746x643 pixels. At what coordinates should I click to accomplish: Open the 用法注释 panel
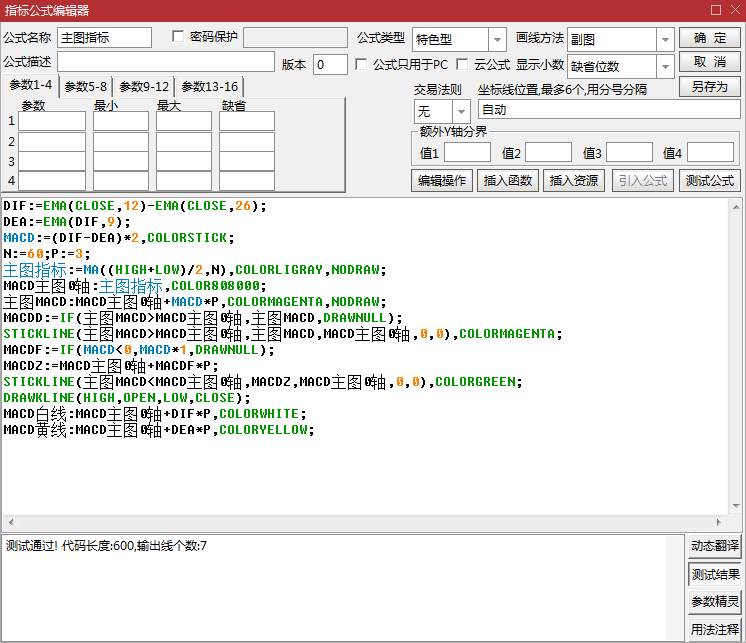click(x=715, y=630)
